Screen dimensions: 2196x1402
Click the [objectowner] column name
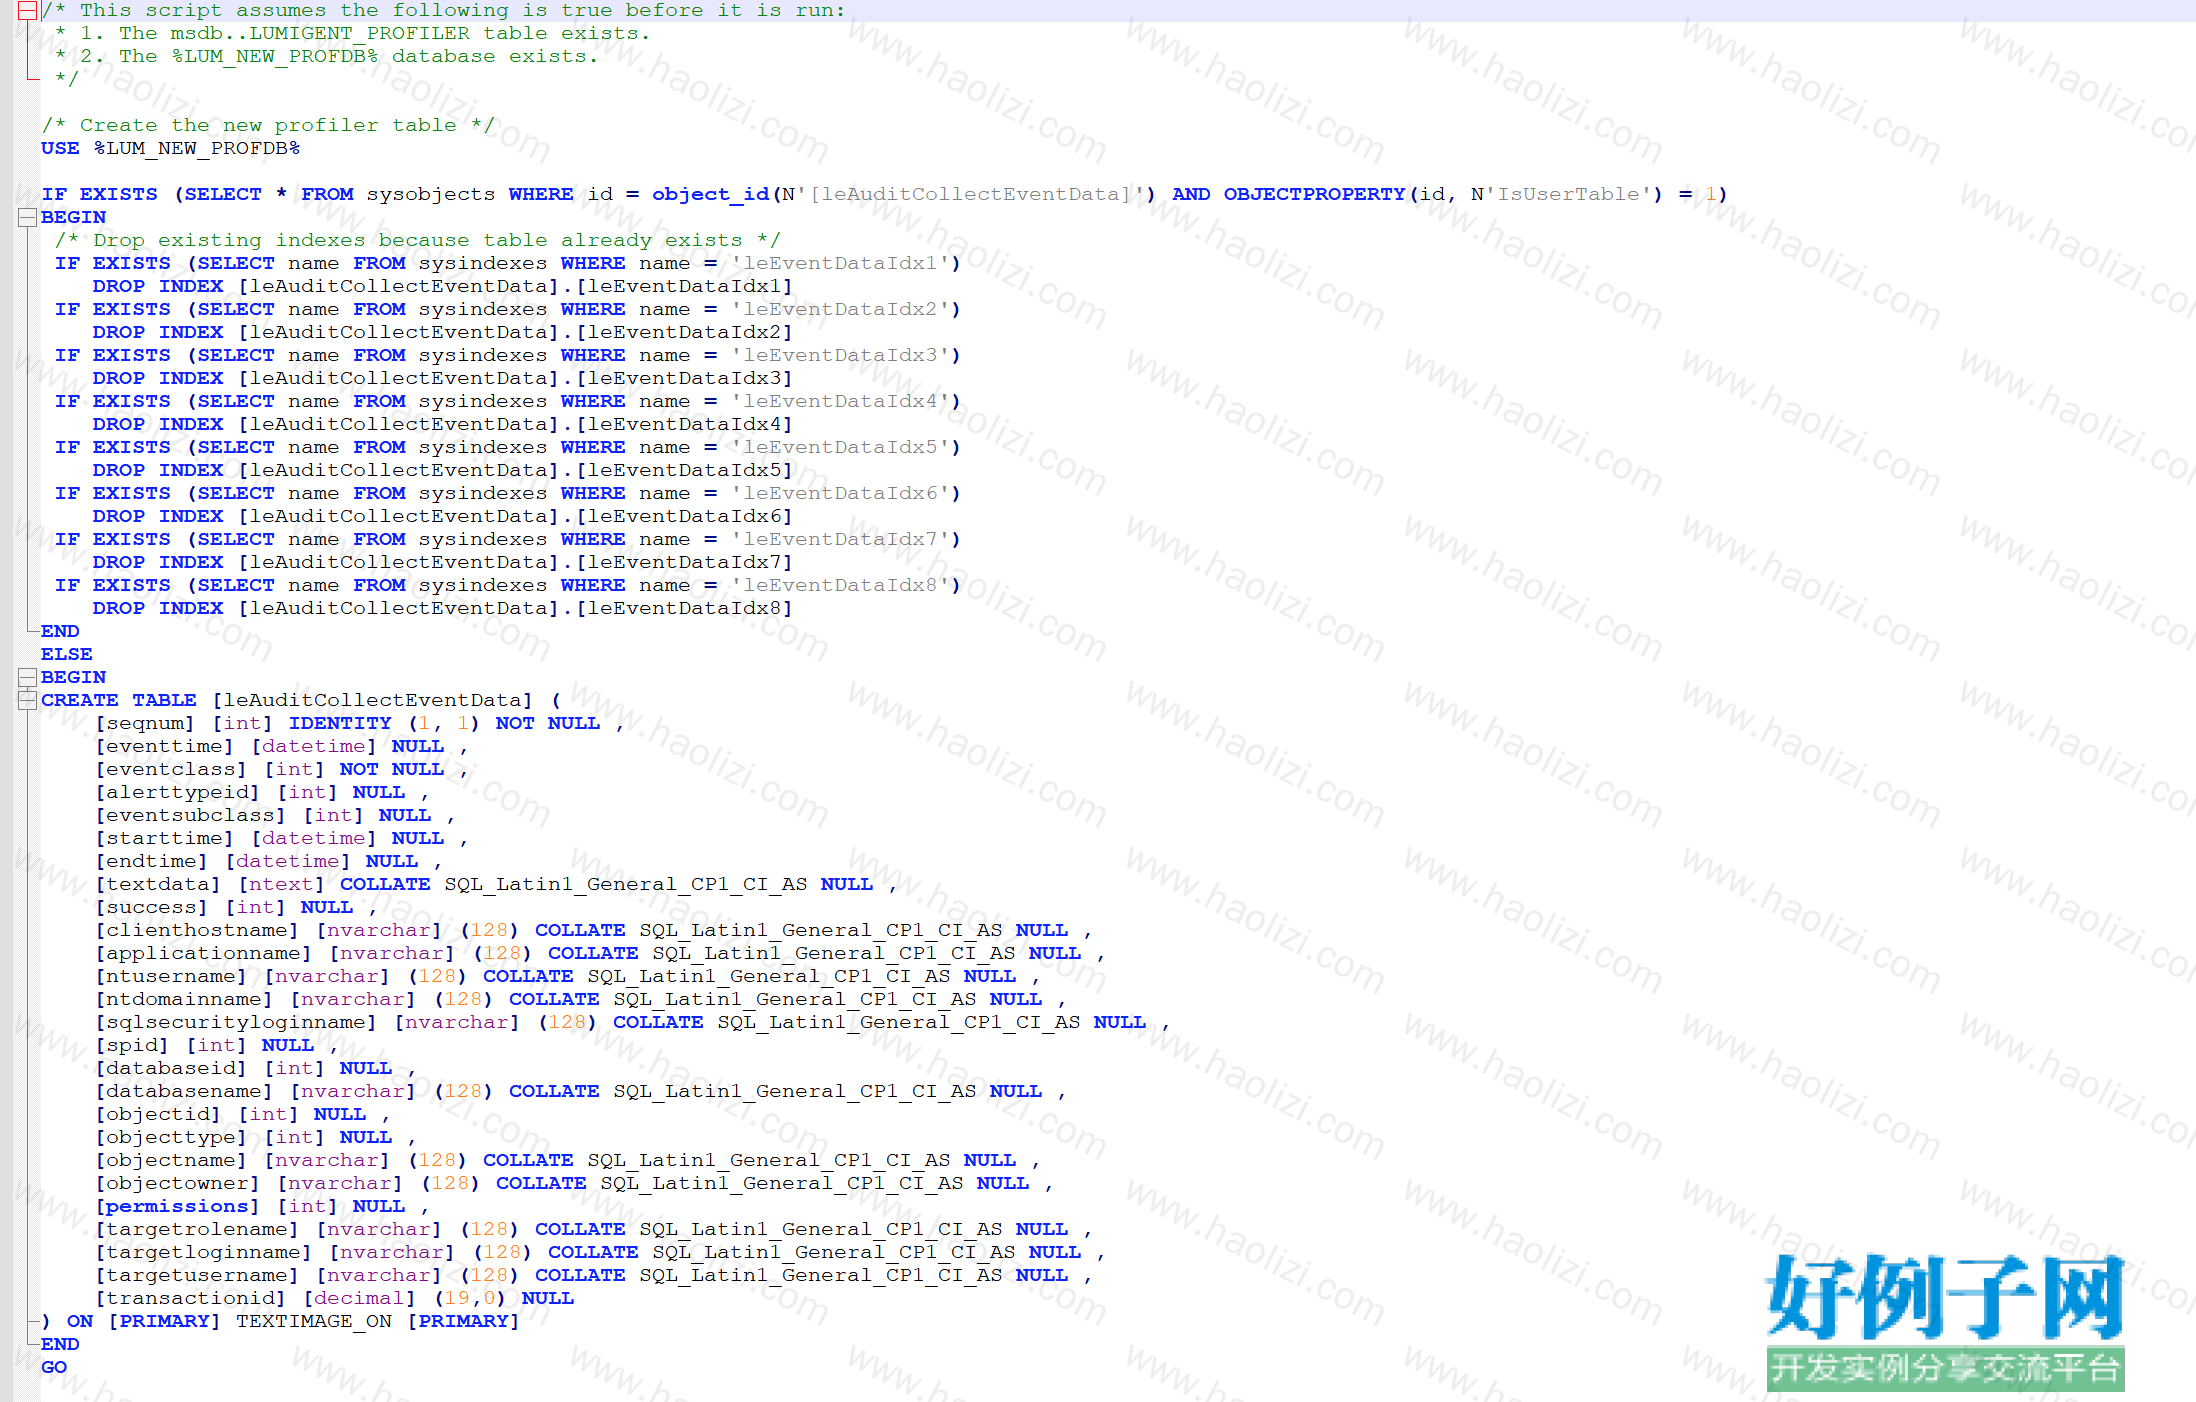(x=178, y=1183)
